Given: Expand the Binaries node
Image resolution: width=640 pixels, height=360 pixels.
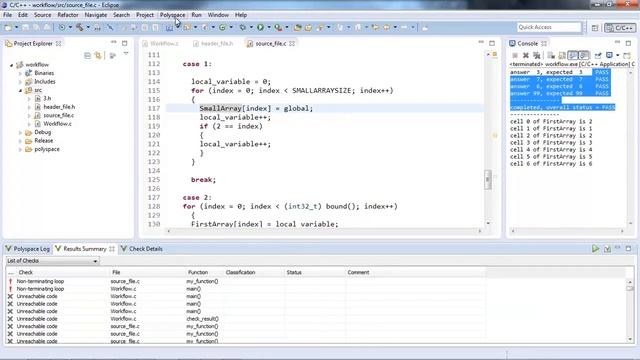Looking at the screenshot, I should (20, 73).
